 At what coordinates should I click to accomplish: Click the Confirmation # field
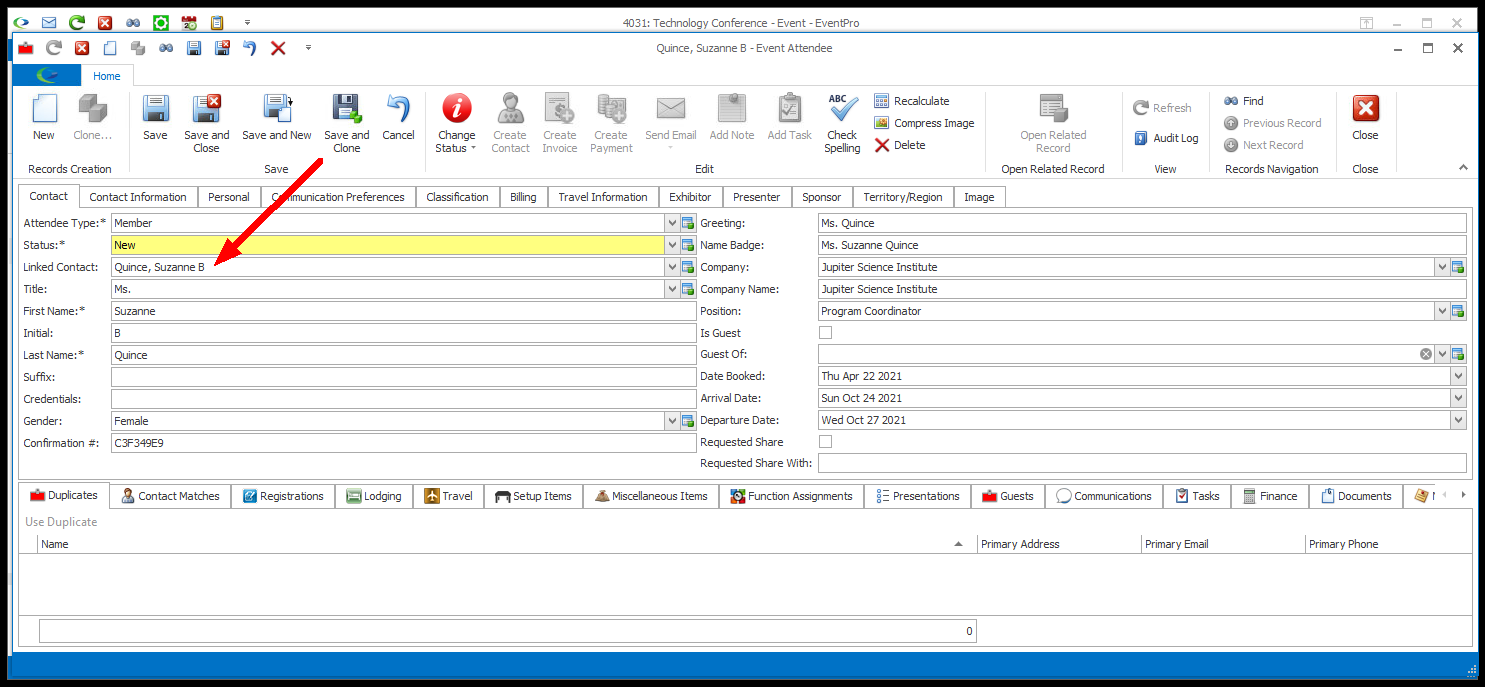403,443
